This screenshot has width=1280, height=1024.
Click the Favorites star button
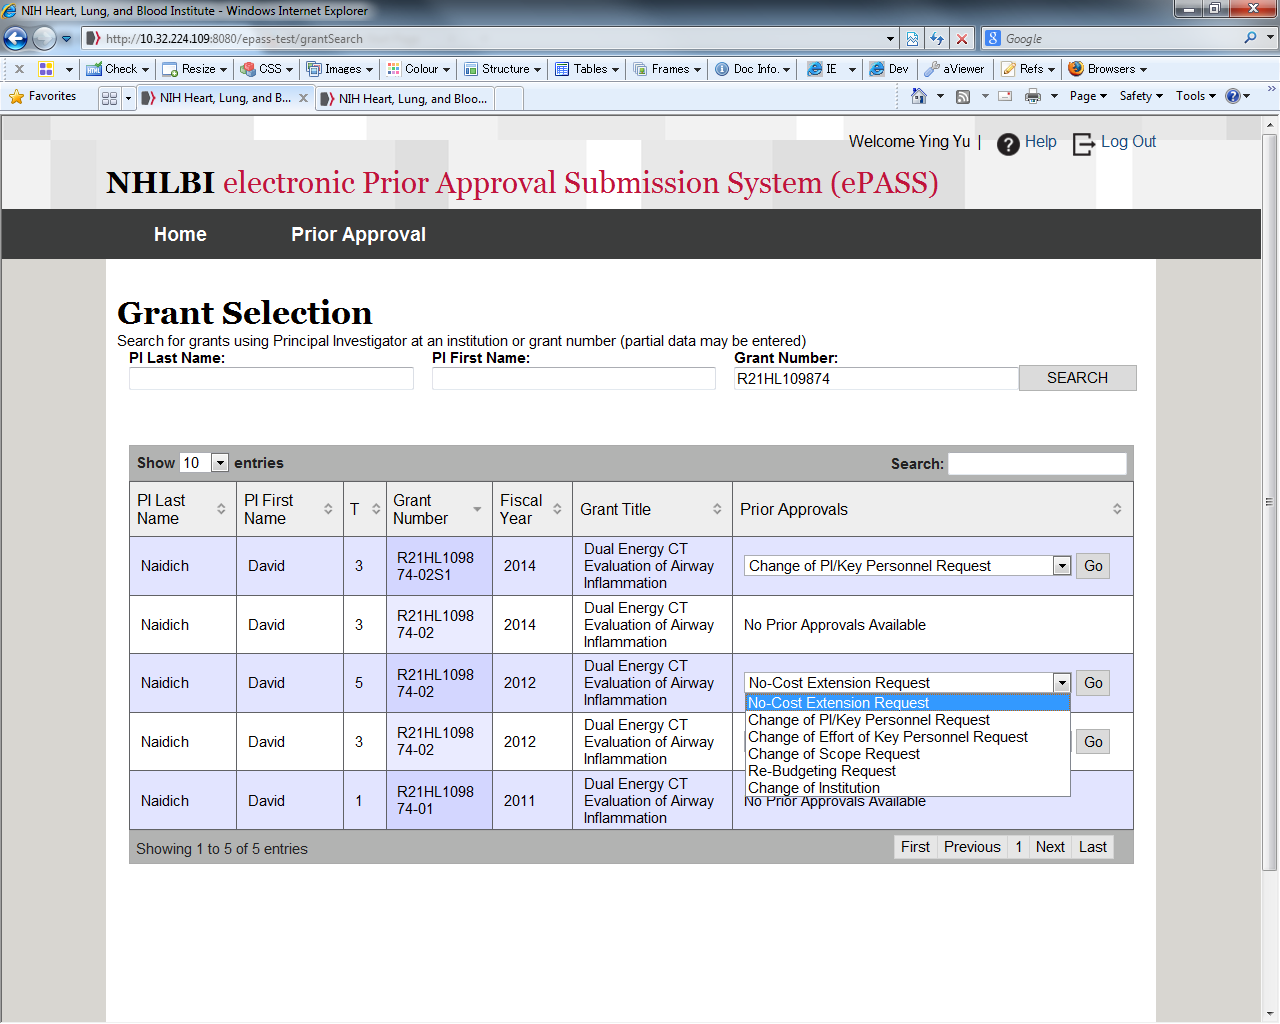(x=43, y=97)
